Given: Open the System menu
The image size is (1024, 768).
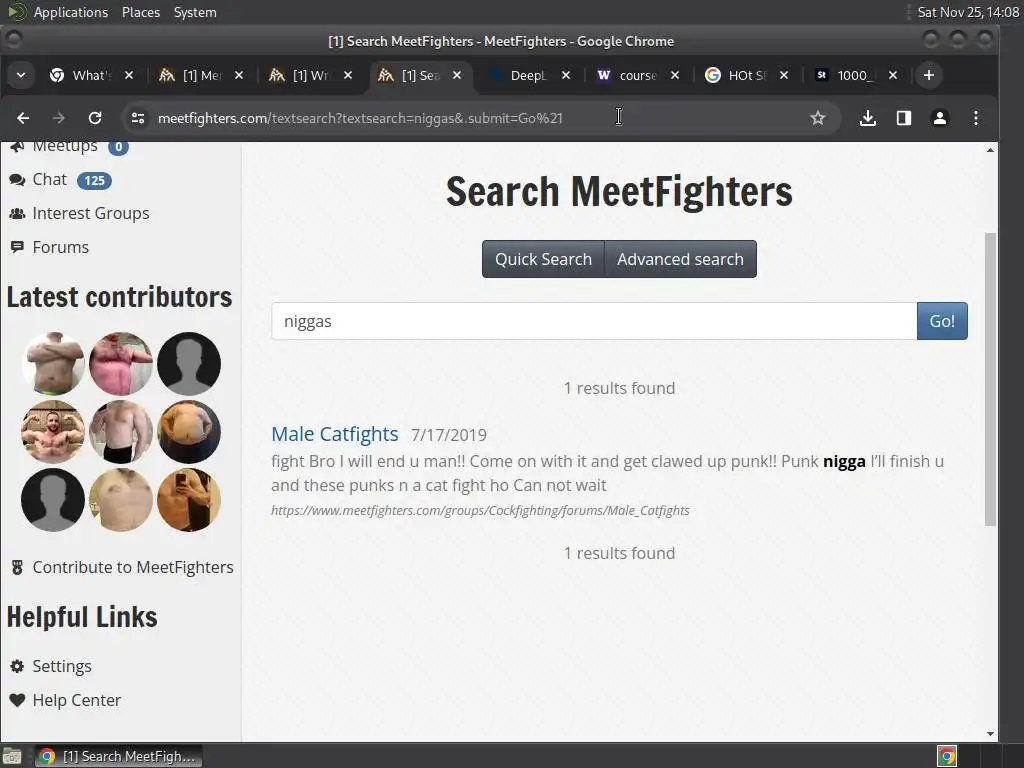Looking at the screenshot, I should tap(195, 12).
